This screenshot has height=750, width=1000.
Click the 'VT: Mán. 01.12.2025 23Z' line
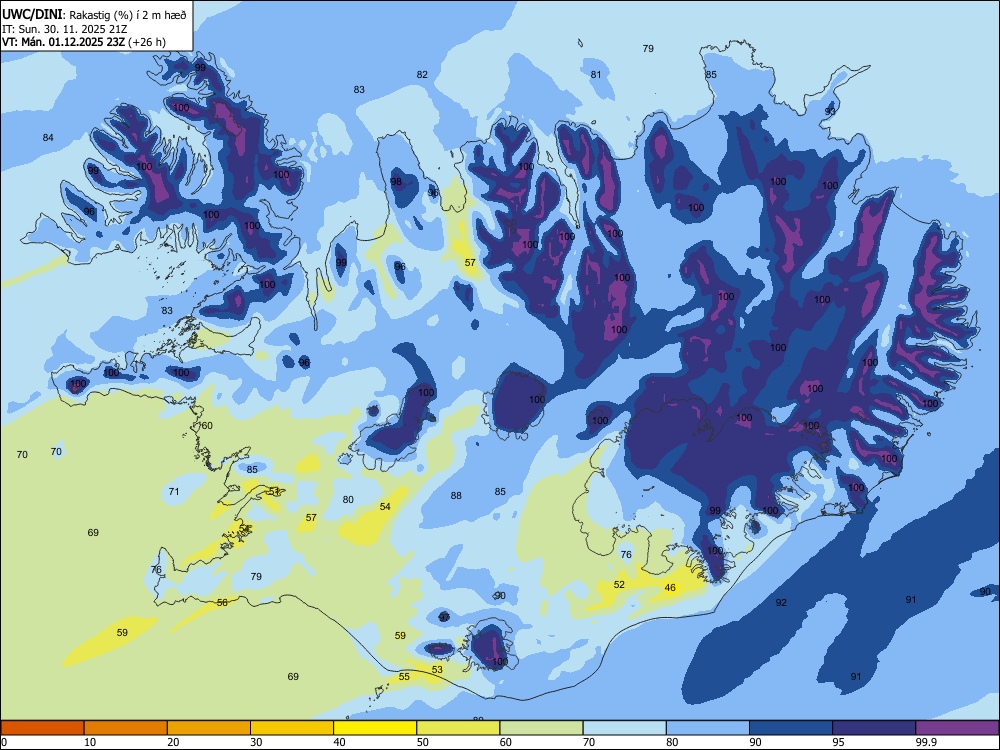pos(63,42)
